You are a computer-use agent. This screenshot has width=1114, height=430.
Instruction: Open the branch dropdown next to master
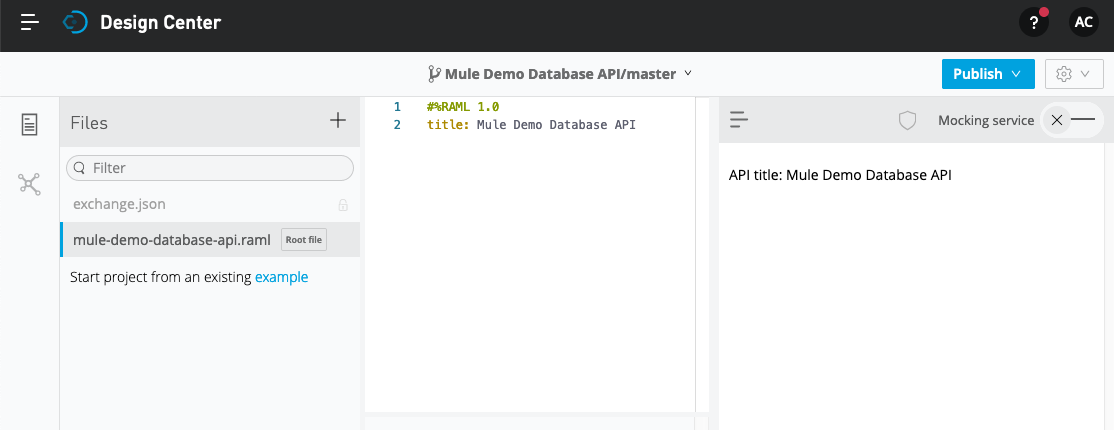pyautogui.click(x=688, y=74)
